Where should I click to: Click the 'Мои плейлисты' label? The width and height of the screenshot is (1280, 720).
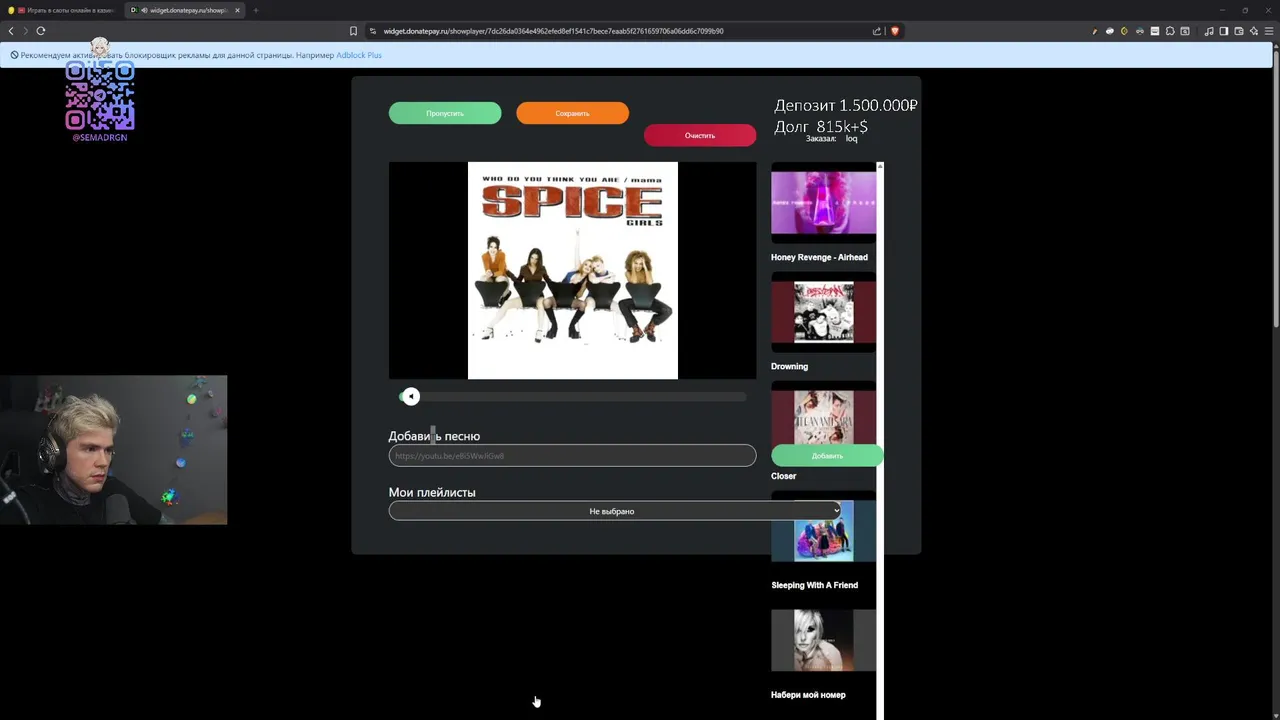point(432,492)
